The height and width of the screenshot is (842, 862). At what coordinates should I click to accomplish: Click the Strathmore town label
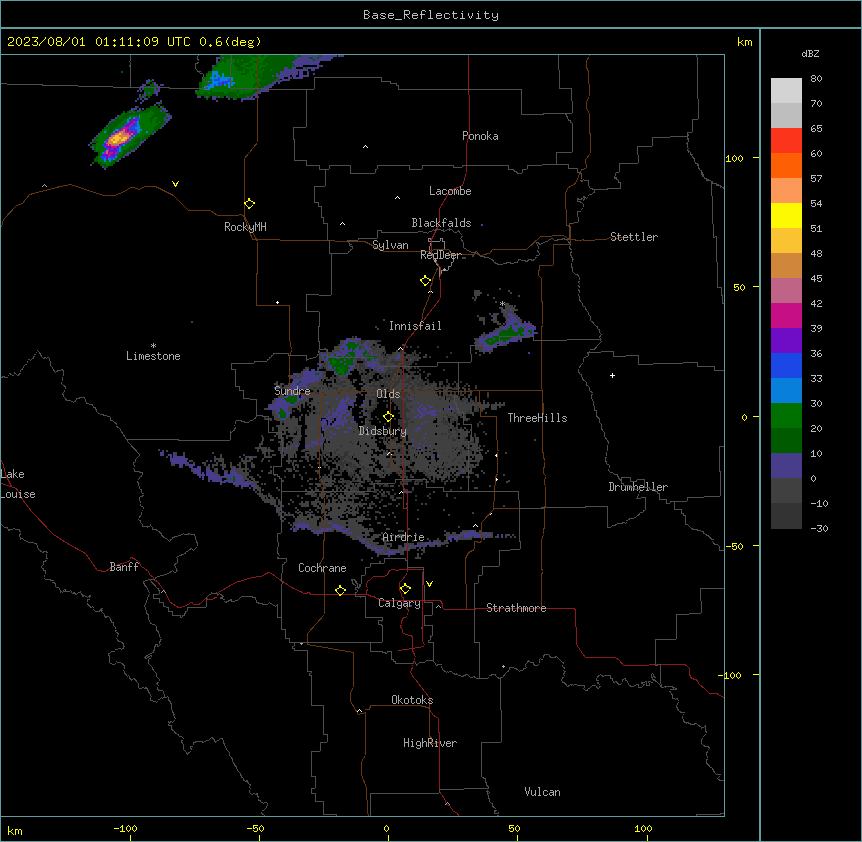tap(516, 608)
